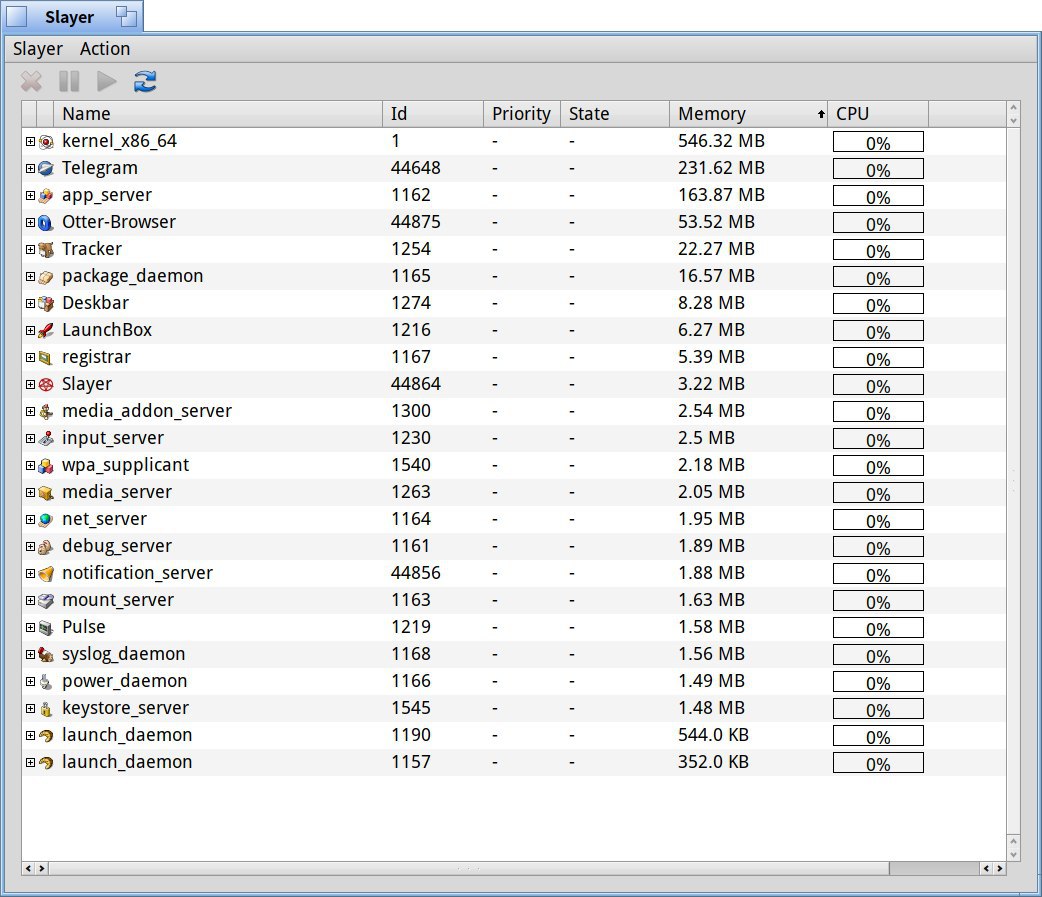
Task: Sort by the Memory column header
Action: coord(748,114)
